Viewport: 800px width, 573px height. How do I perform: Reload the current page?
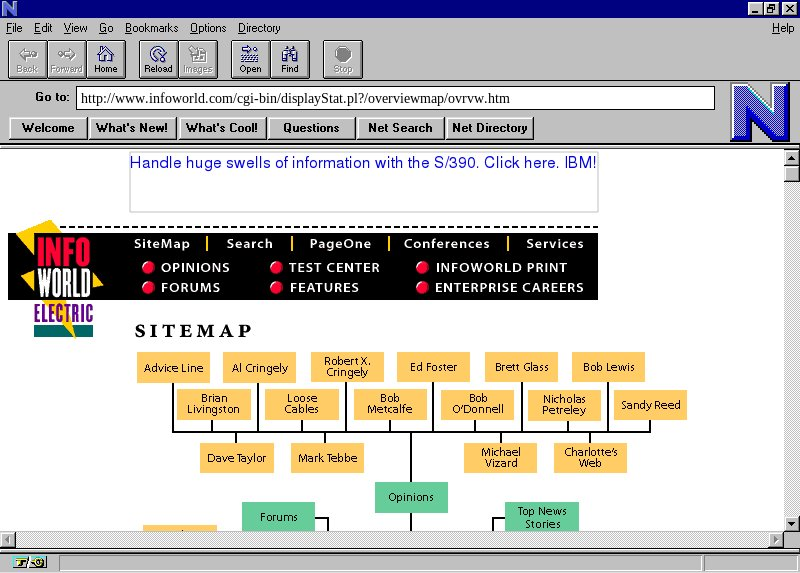[158, 59]
